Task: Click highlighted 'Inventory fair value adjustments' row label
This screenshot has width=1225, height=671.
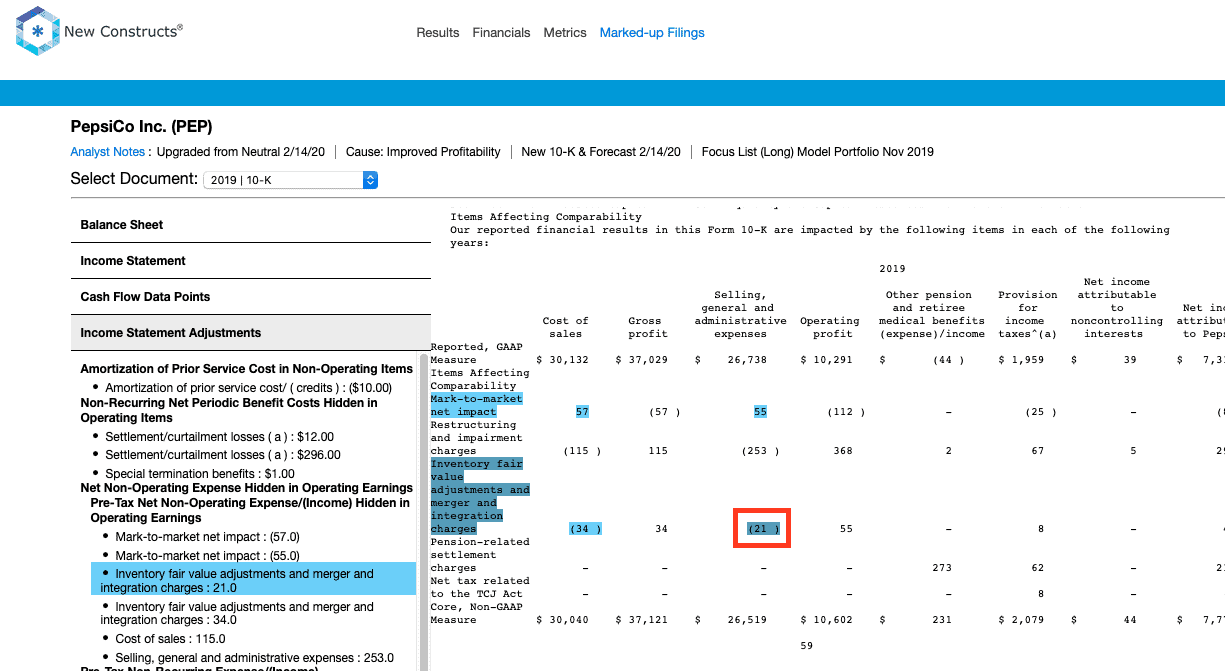Action: tap(480, 496)
